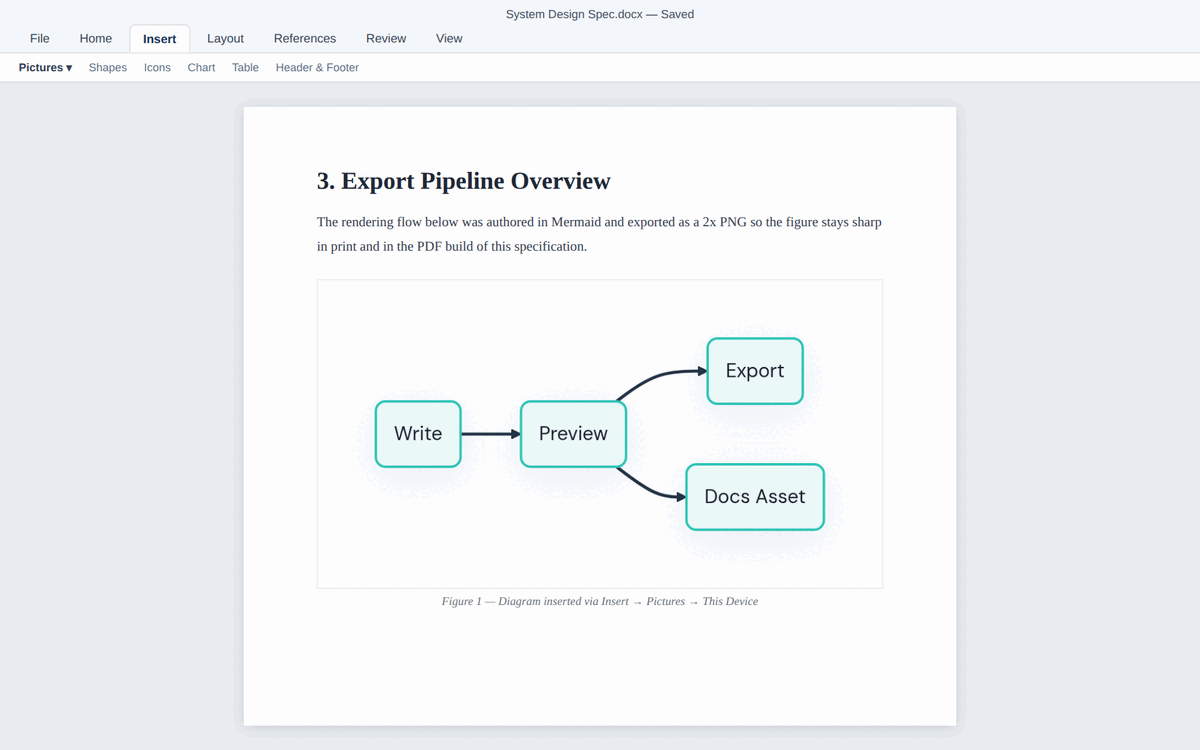The width and height of the screenshot is (1200, 750).
Task: Click the Export node in the diagram
Action: 755,371
